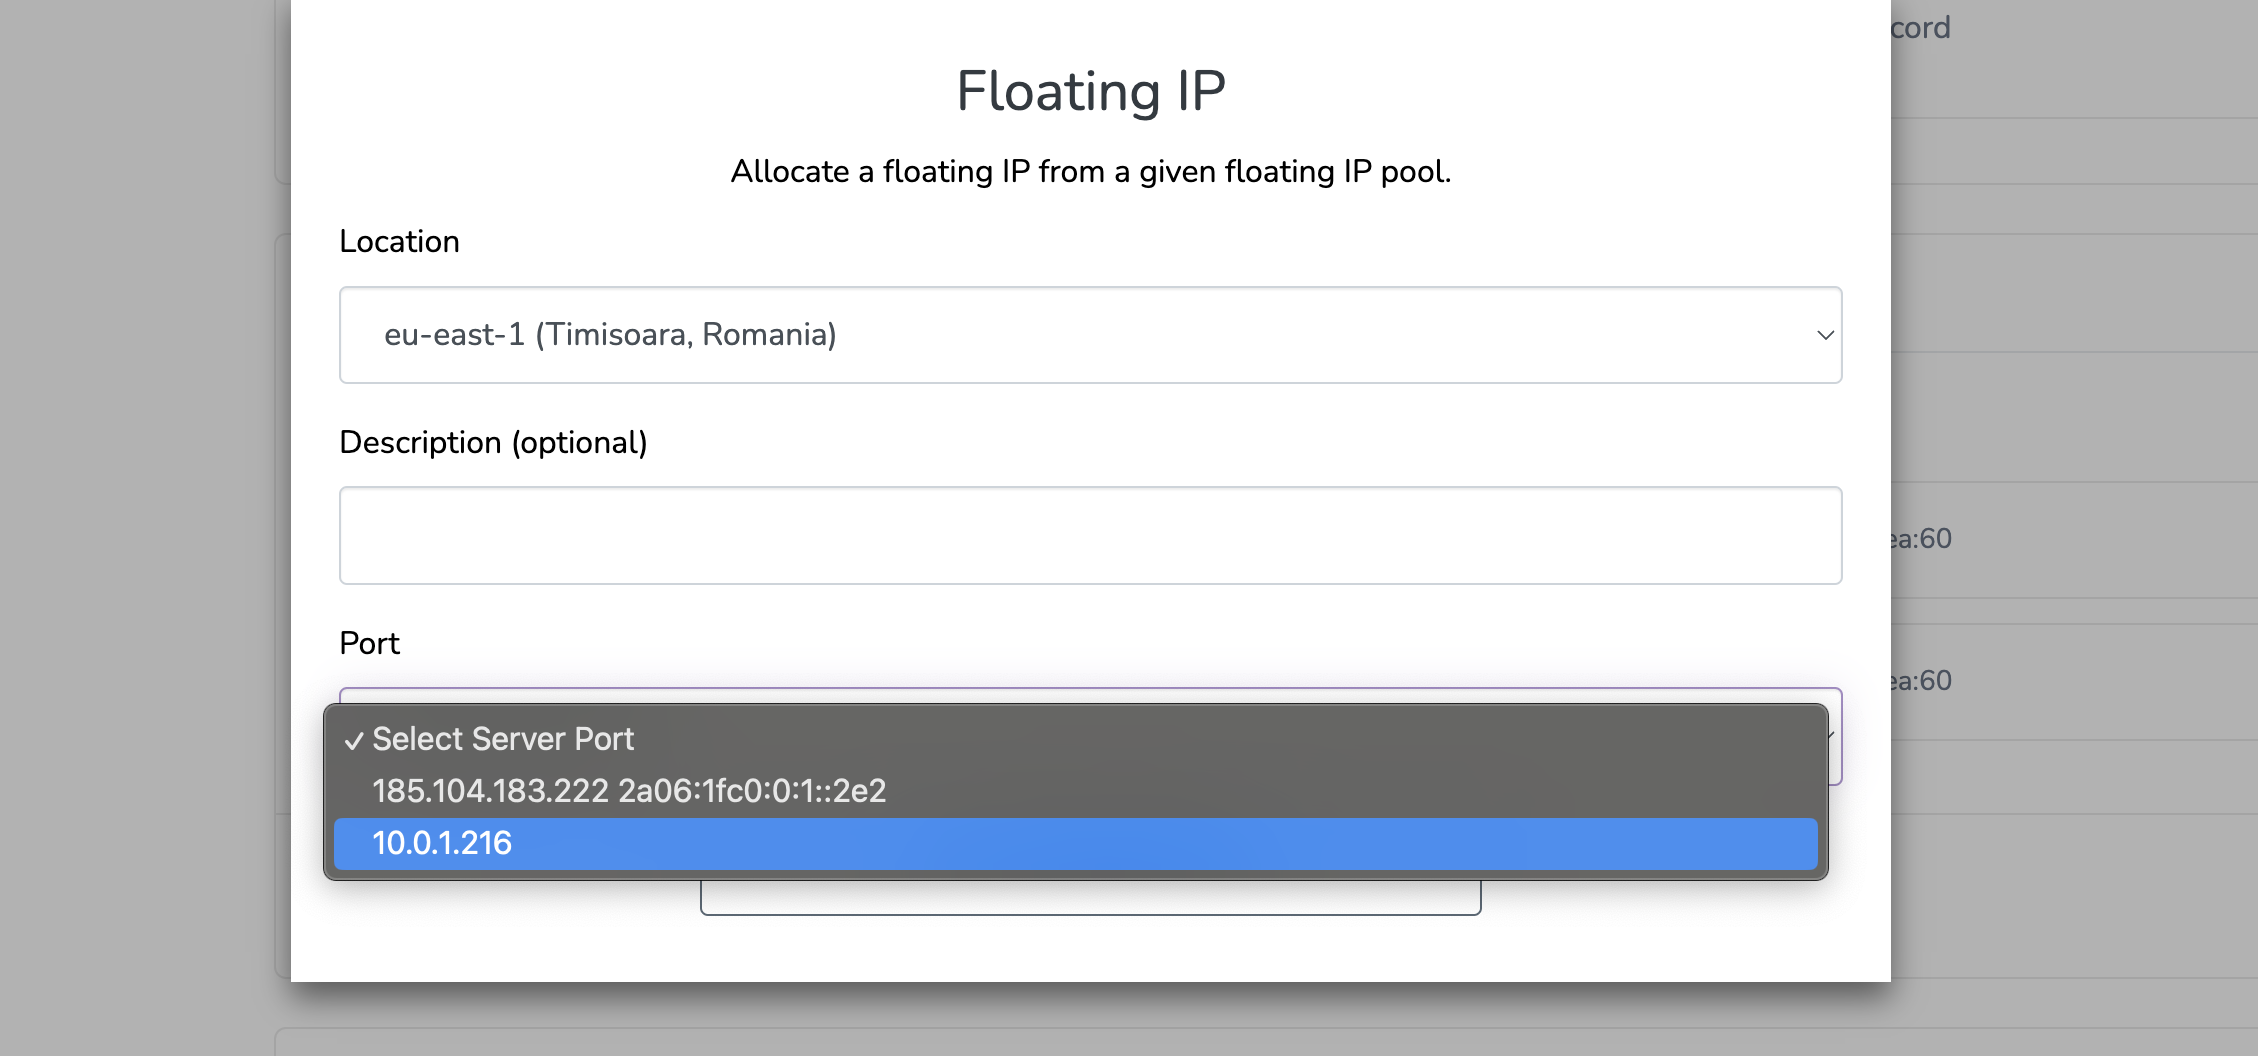Click the "Description (optional)" field label
Image resolution: width=2258 pixels, height=1056 pixels.
point(494,442)
